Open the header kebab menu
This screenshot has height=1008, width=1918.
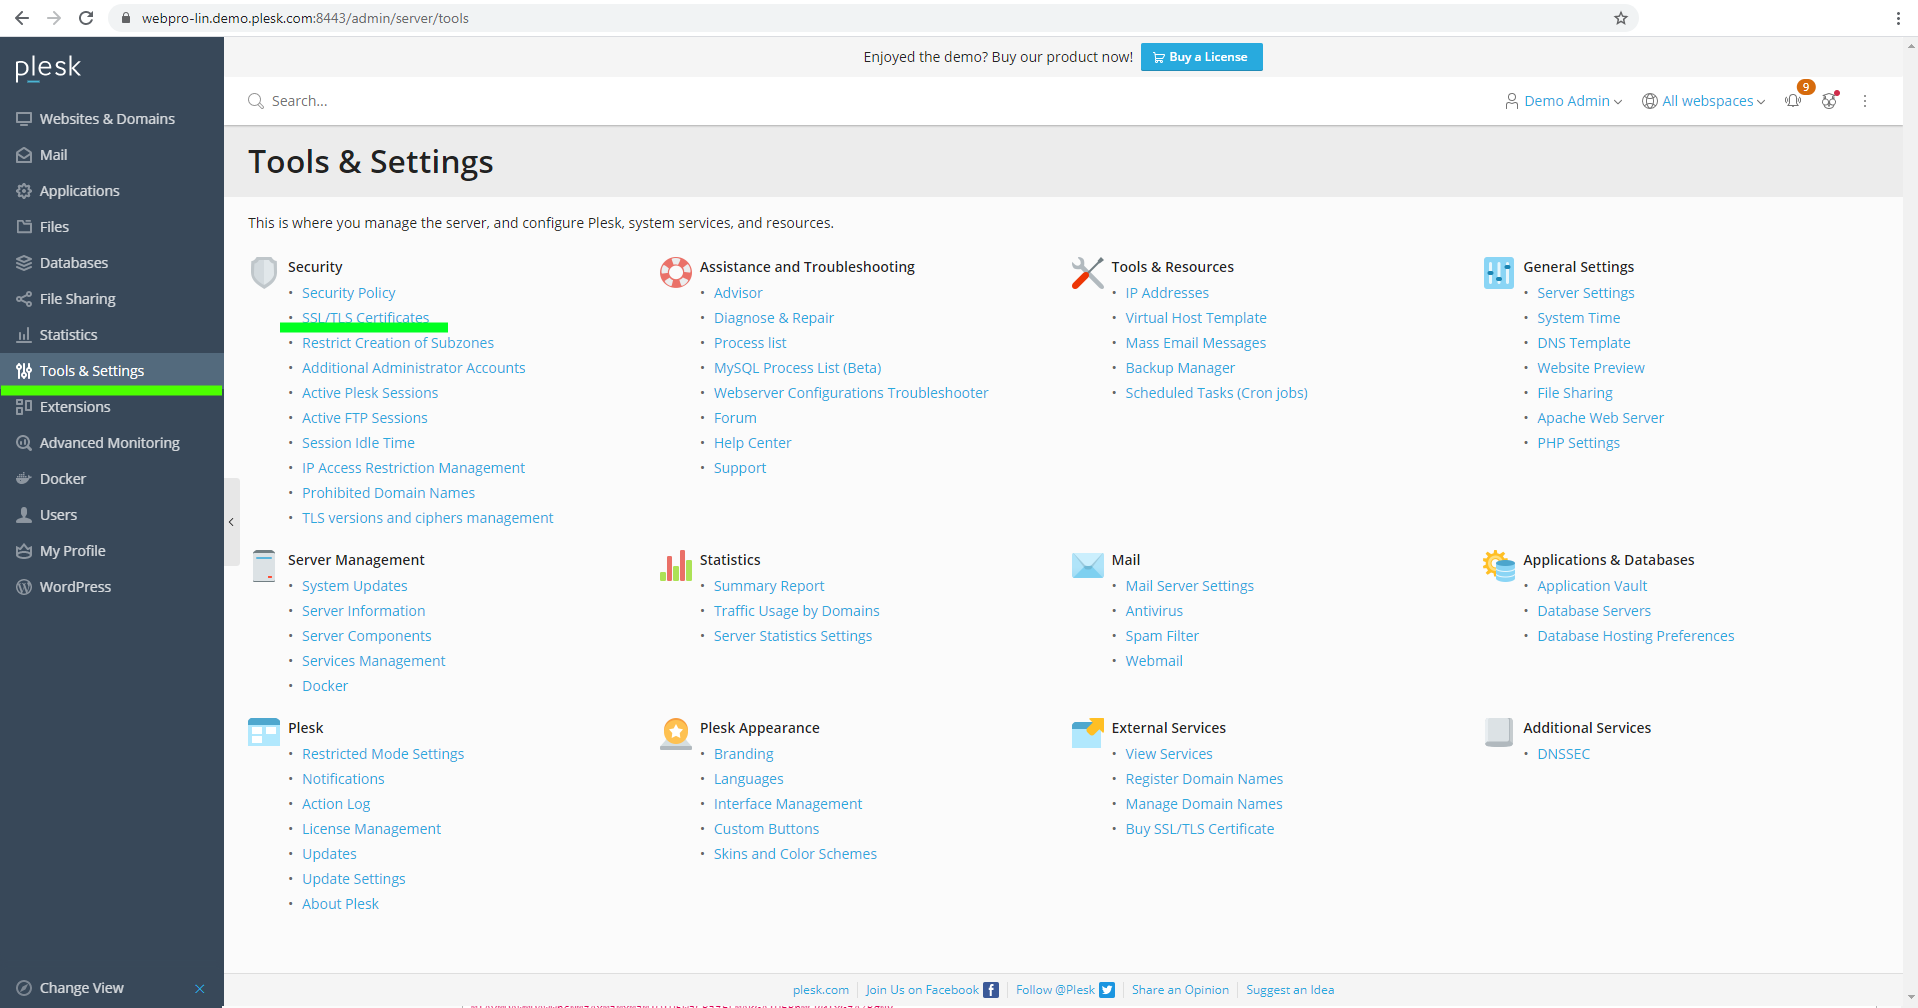click(1865, 101)
